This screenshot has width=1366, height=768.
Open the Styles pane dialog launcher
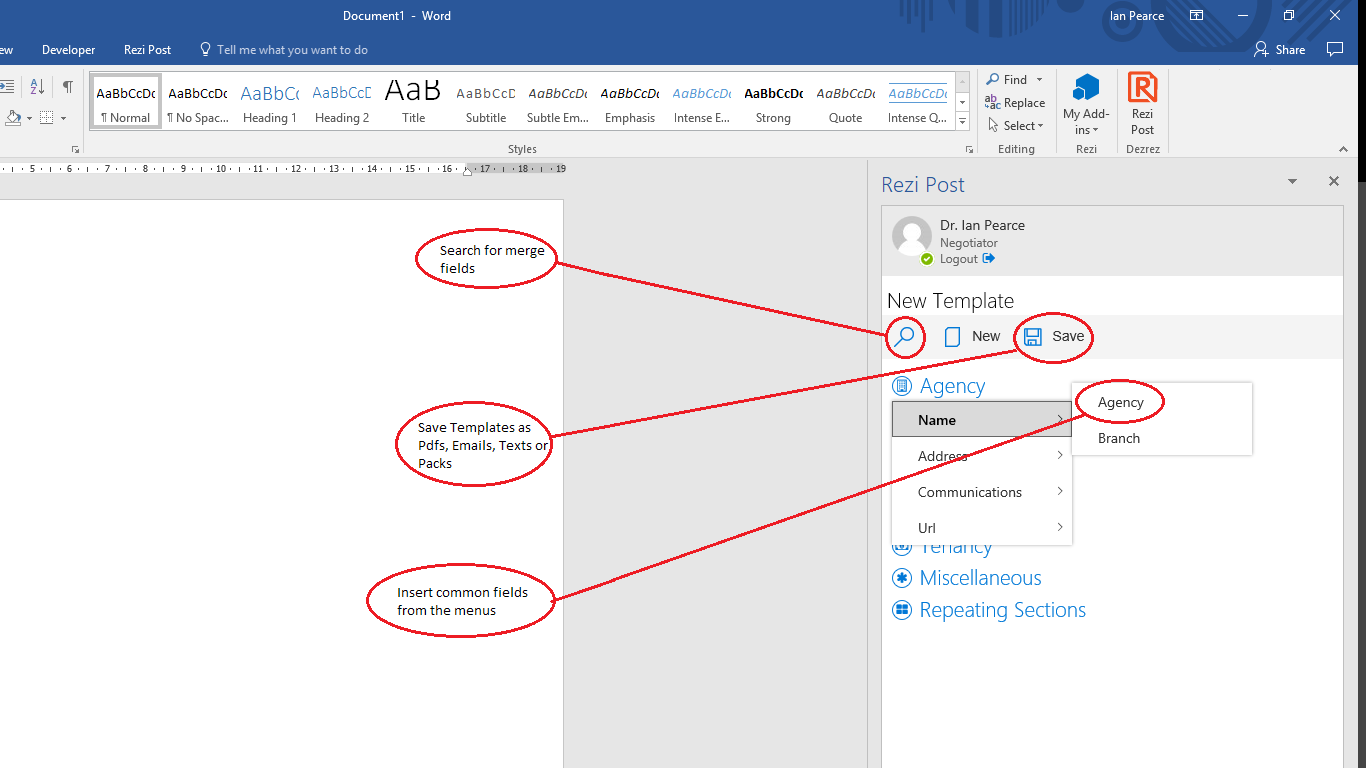pos(969,150)
